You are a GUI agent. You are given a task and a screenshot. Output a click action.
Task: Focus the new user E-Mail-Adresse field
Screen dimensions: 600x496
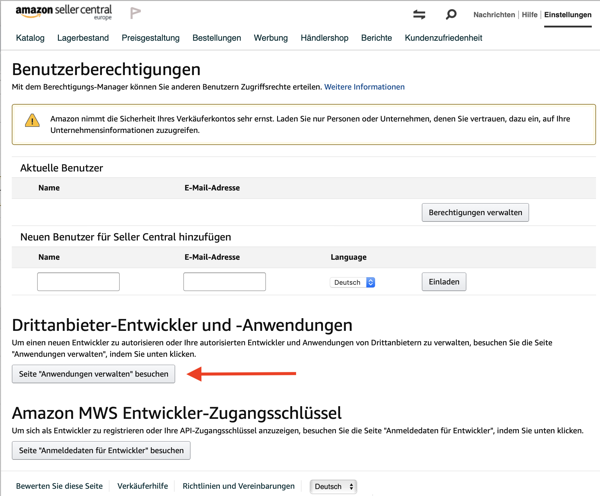[x=224, y=282]
